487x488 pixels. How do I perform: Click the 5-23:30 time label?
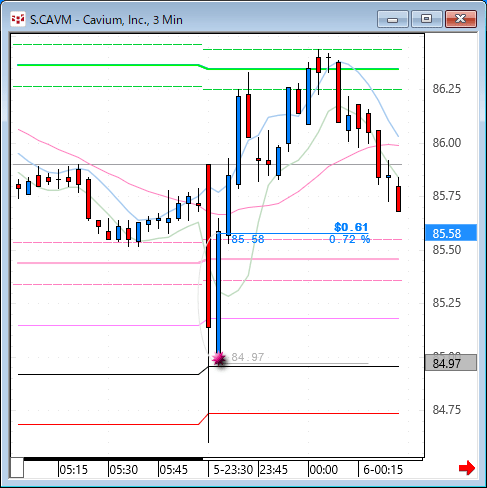click(233, 470)
